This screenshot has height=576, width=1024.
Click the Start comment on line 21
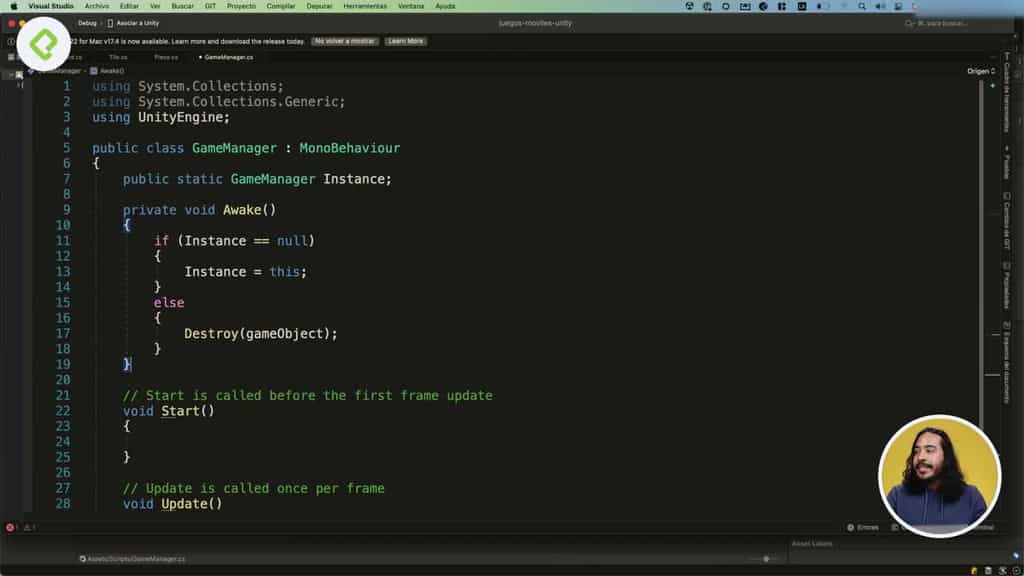pyautogui.click(x=308, y=396)
